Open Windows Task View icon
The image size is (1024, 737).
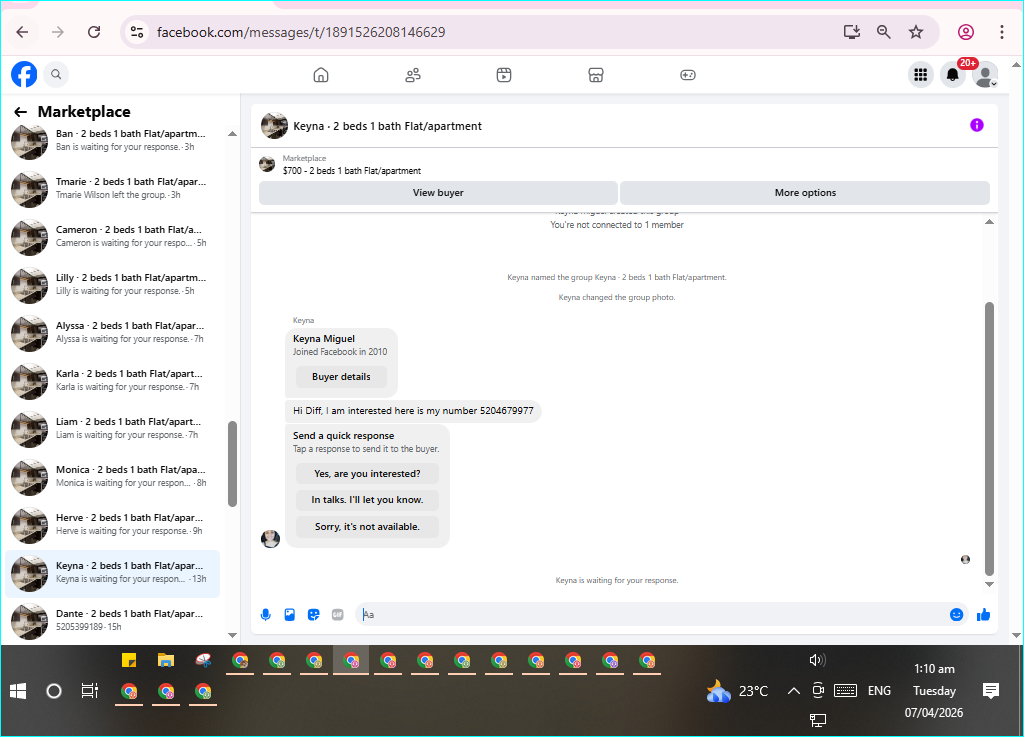point(89,691)
